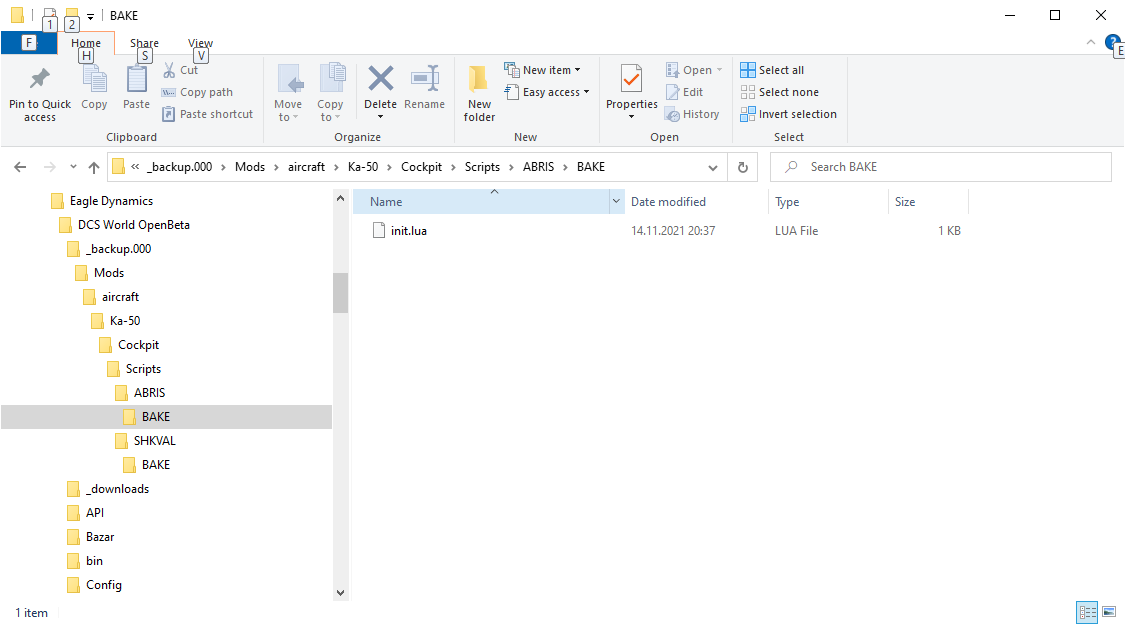The image size is (1125, 625).
Task: Go up one folder level
Action: click(x=94, y=167)
